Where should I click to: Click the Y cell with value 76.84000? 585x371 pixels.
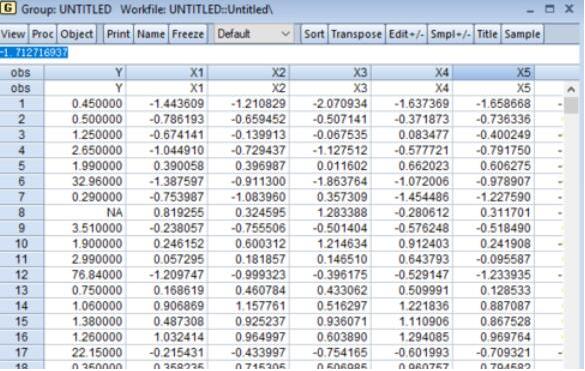coord(85,275)
